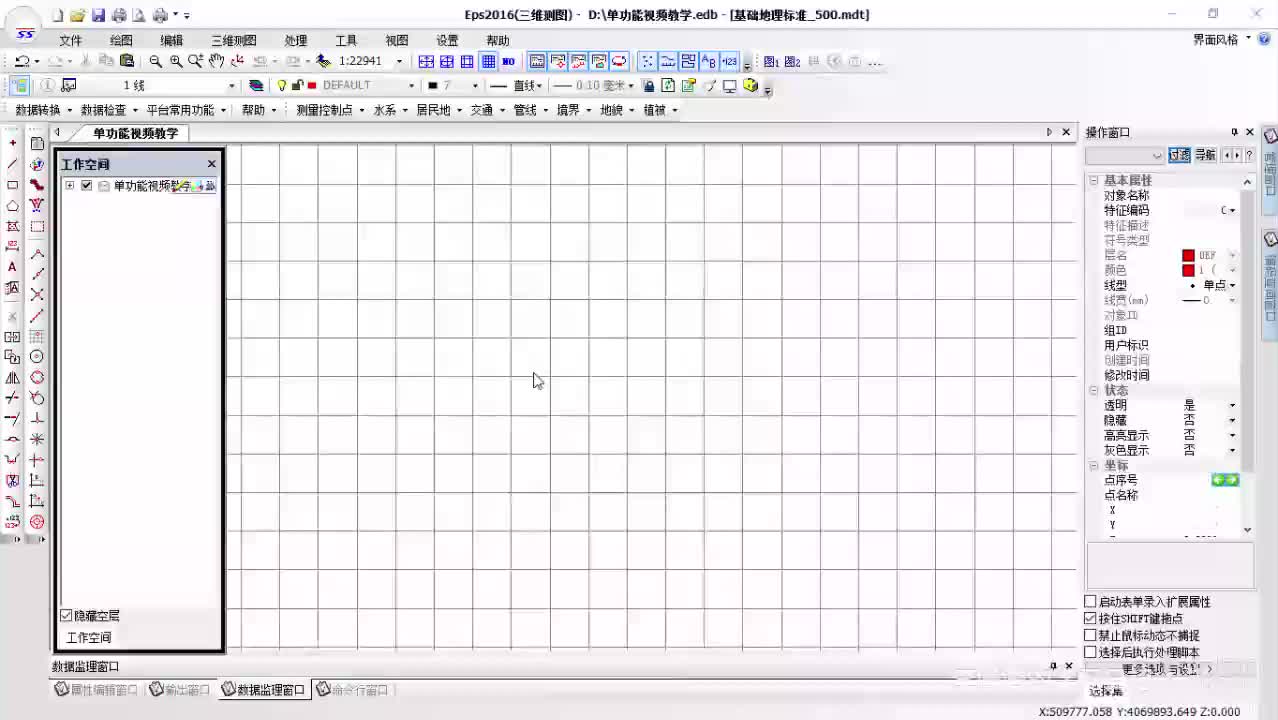Open the scale 1:22941 dropdown

pos(399,61)
